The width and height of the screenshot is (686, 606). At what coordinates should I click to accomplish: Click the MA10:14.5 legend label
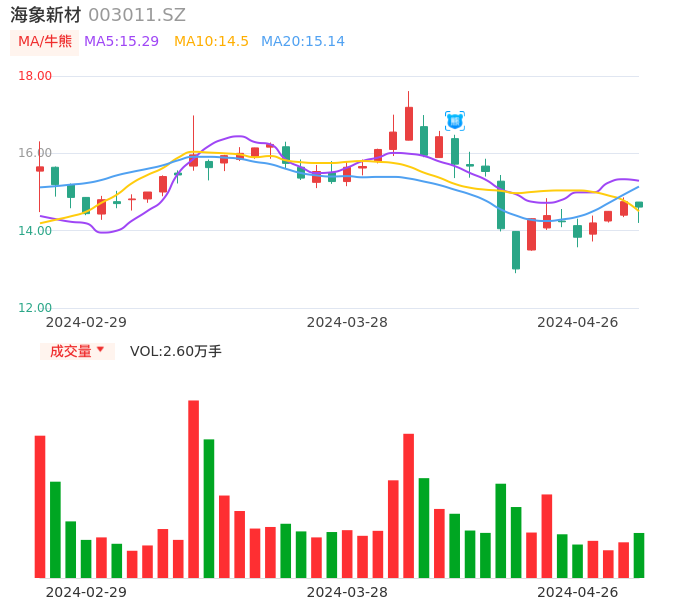click(x=211, y=42)
